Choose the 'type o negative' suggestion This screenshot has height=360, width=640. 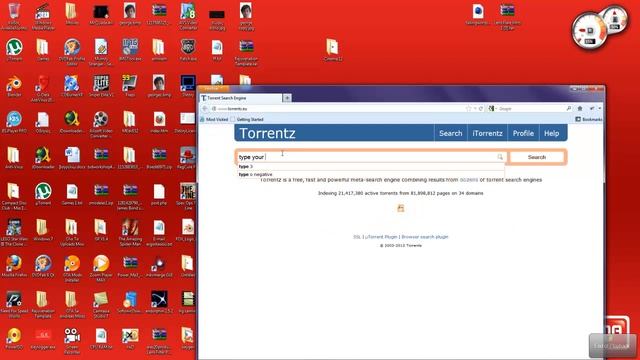(x=371, y=174)
